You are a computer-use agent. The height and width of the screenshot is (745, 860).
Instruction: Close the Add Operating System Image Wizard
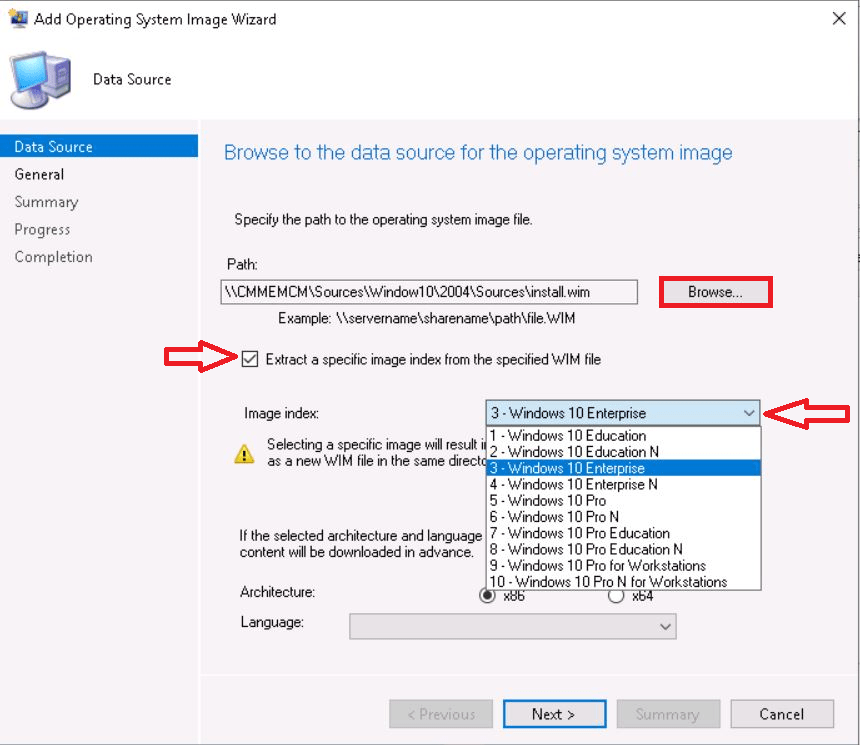coord(836,19)
